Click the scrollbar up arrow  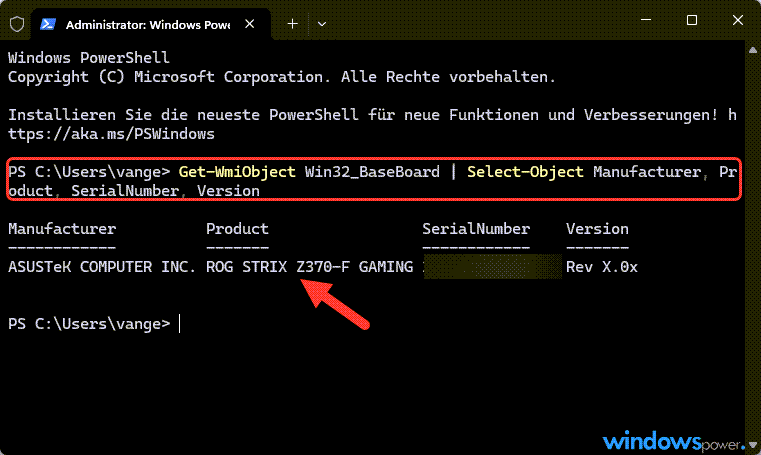tap(753, 49)
